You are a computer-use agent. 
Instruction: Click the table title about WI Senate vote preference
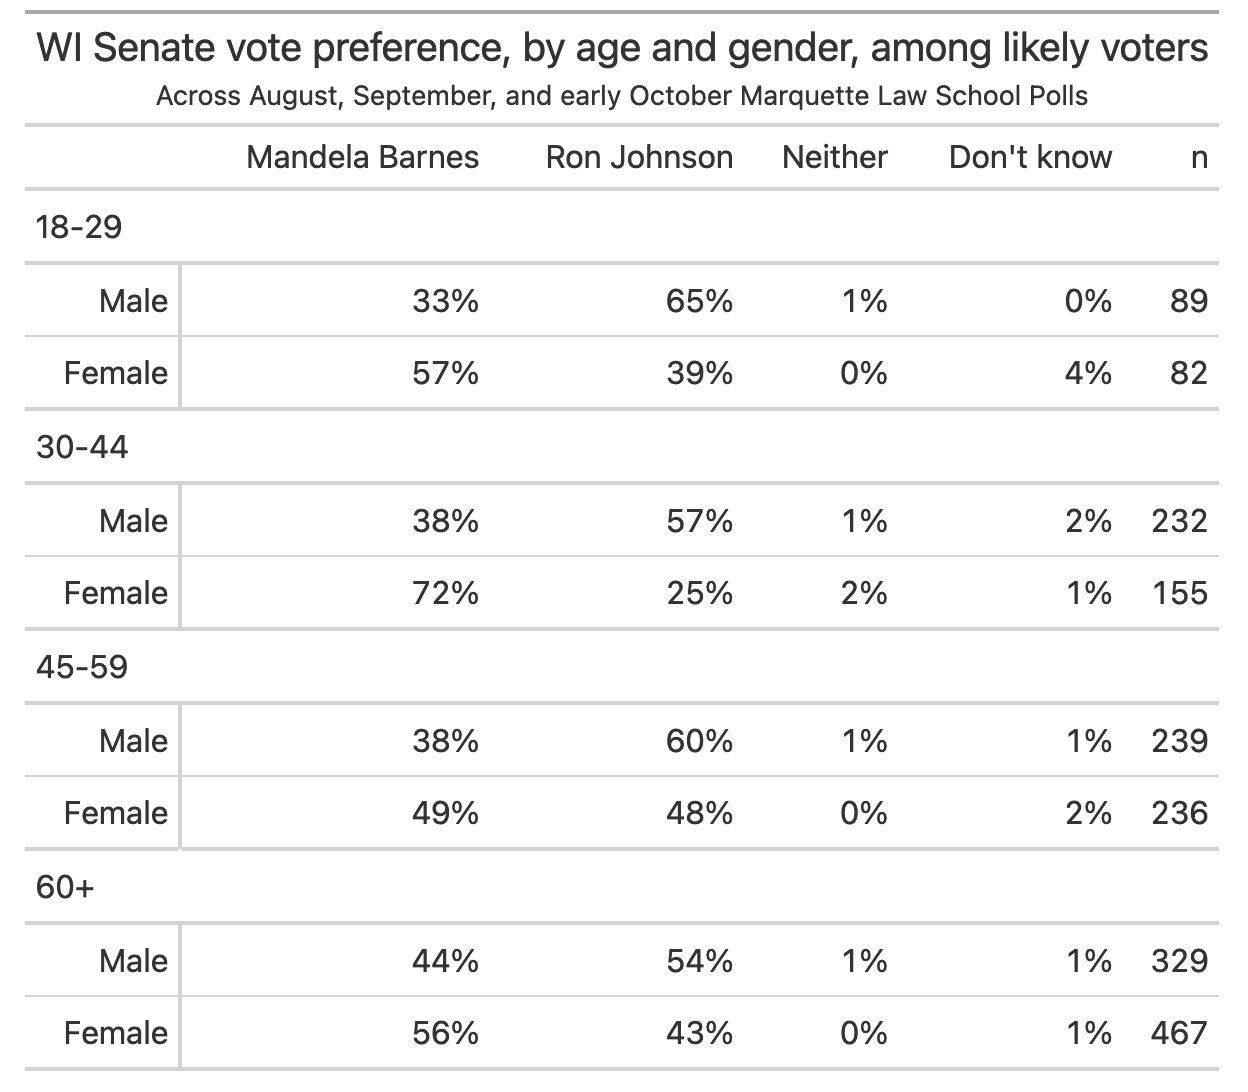coord(622,48)
